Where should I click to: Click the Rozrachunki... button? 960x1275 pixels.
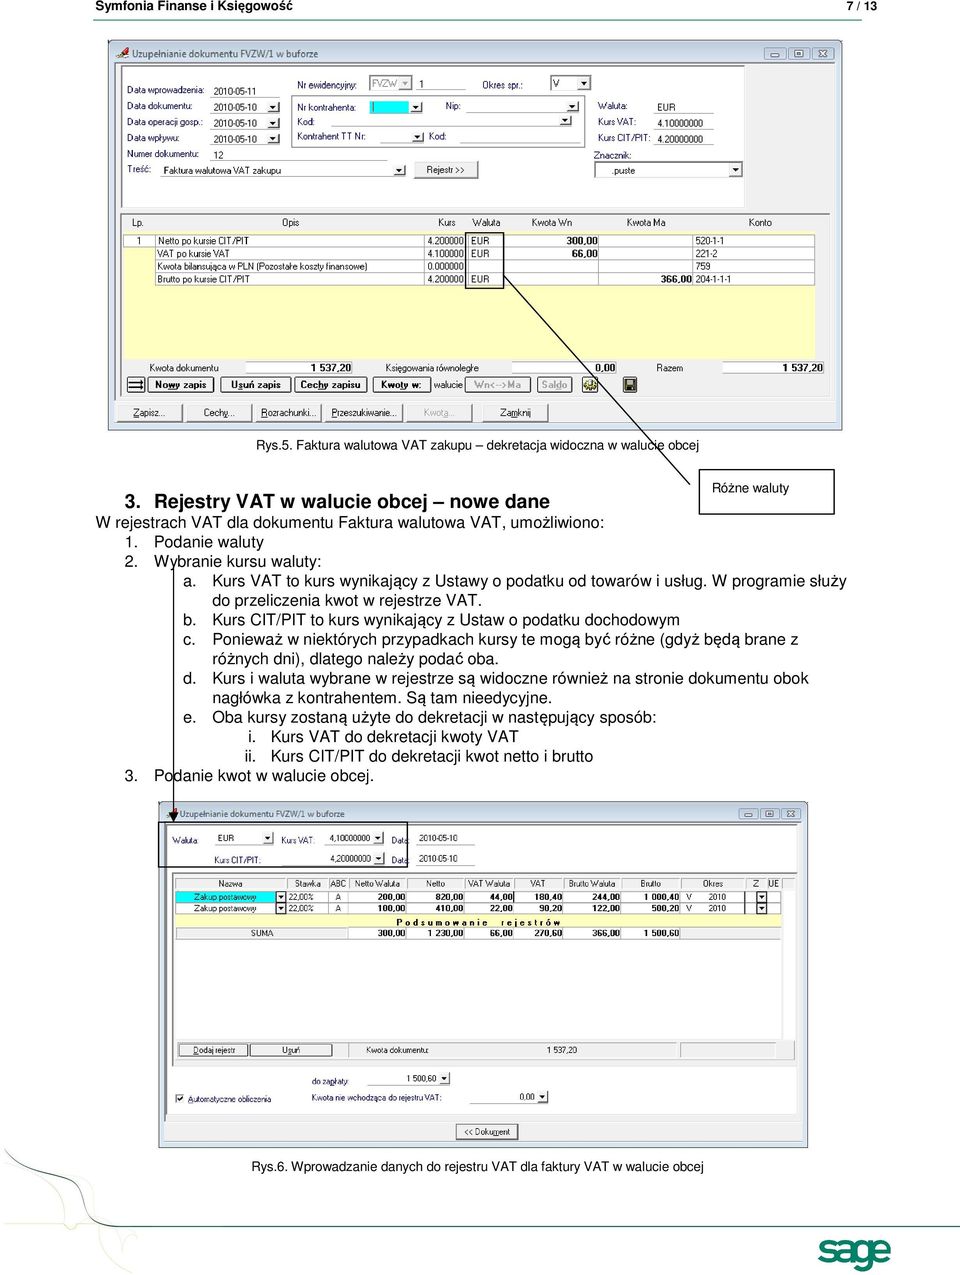289,412
